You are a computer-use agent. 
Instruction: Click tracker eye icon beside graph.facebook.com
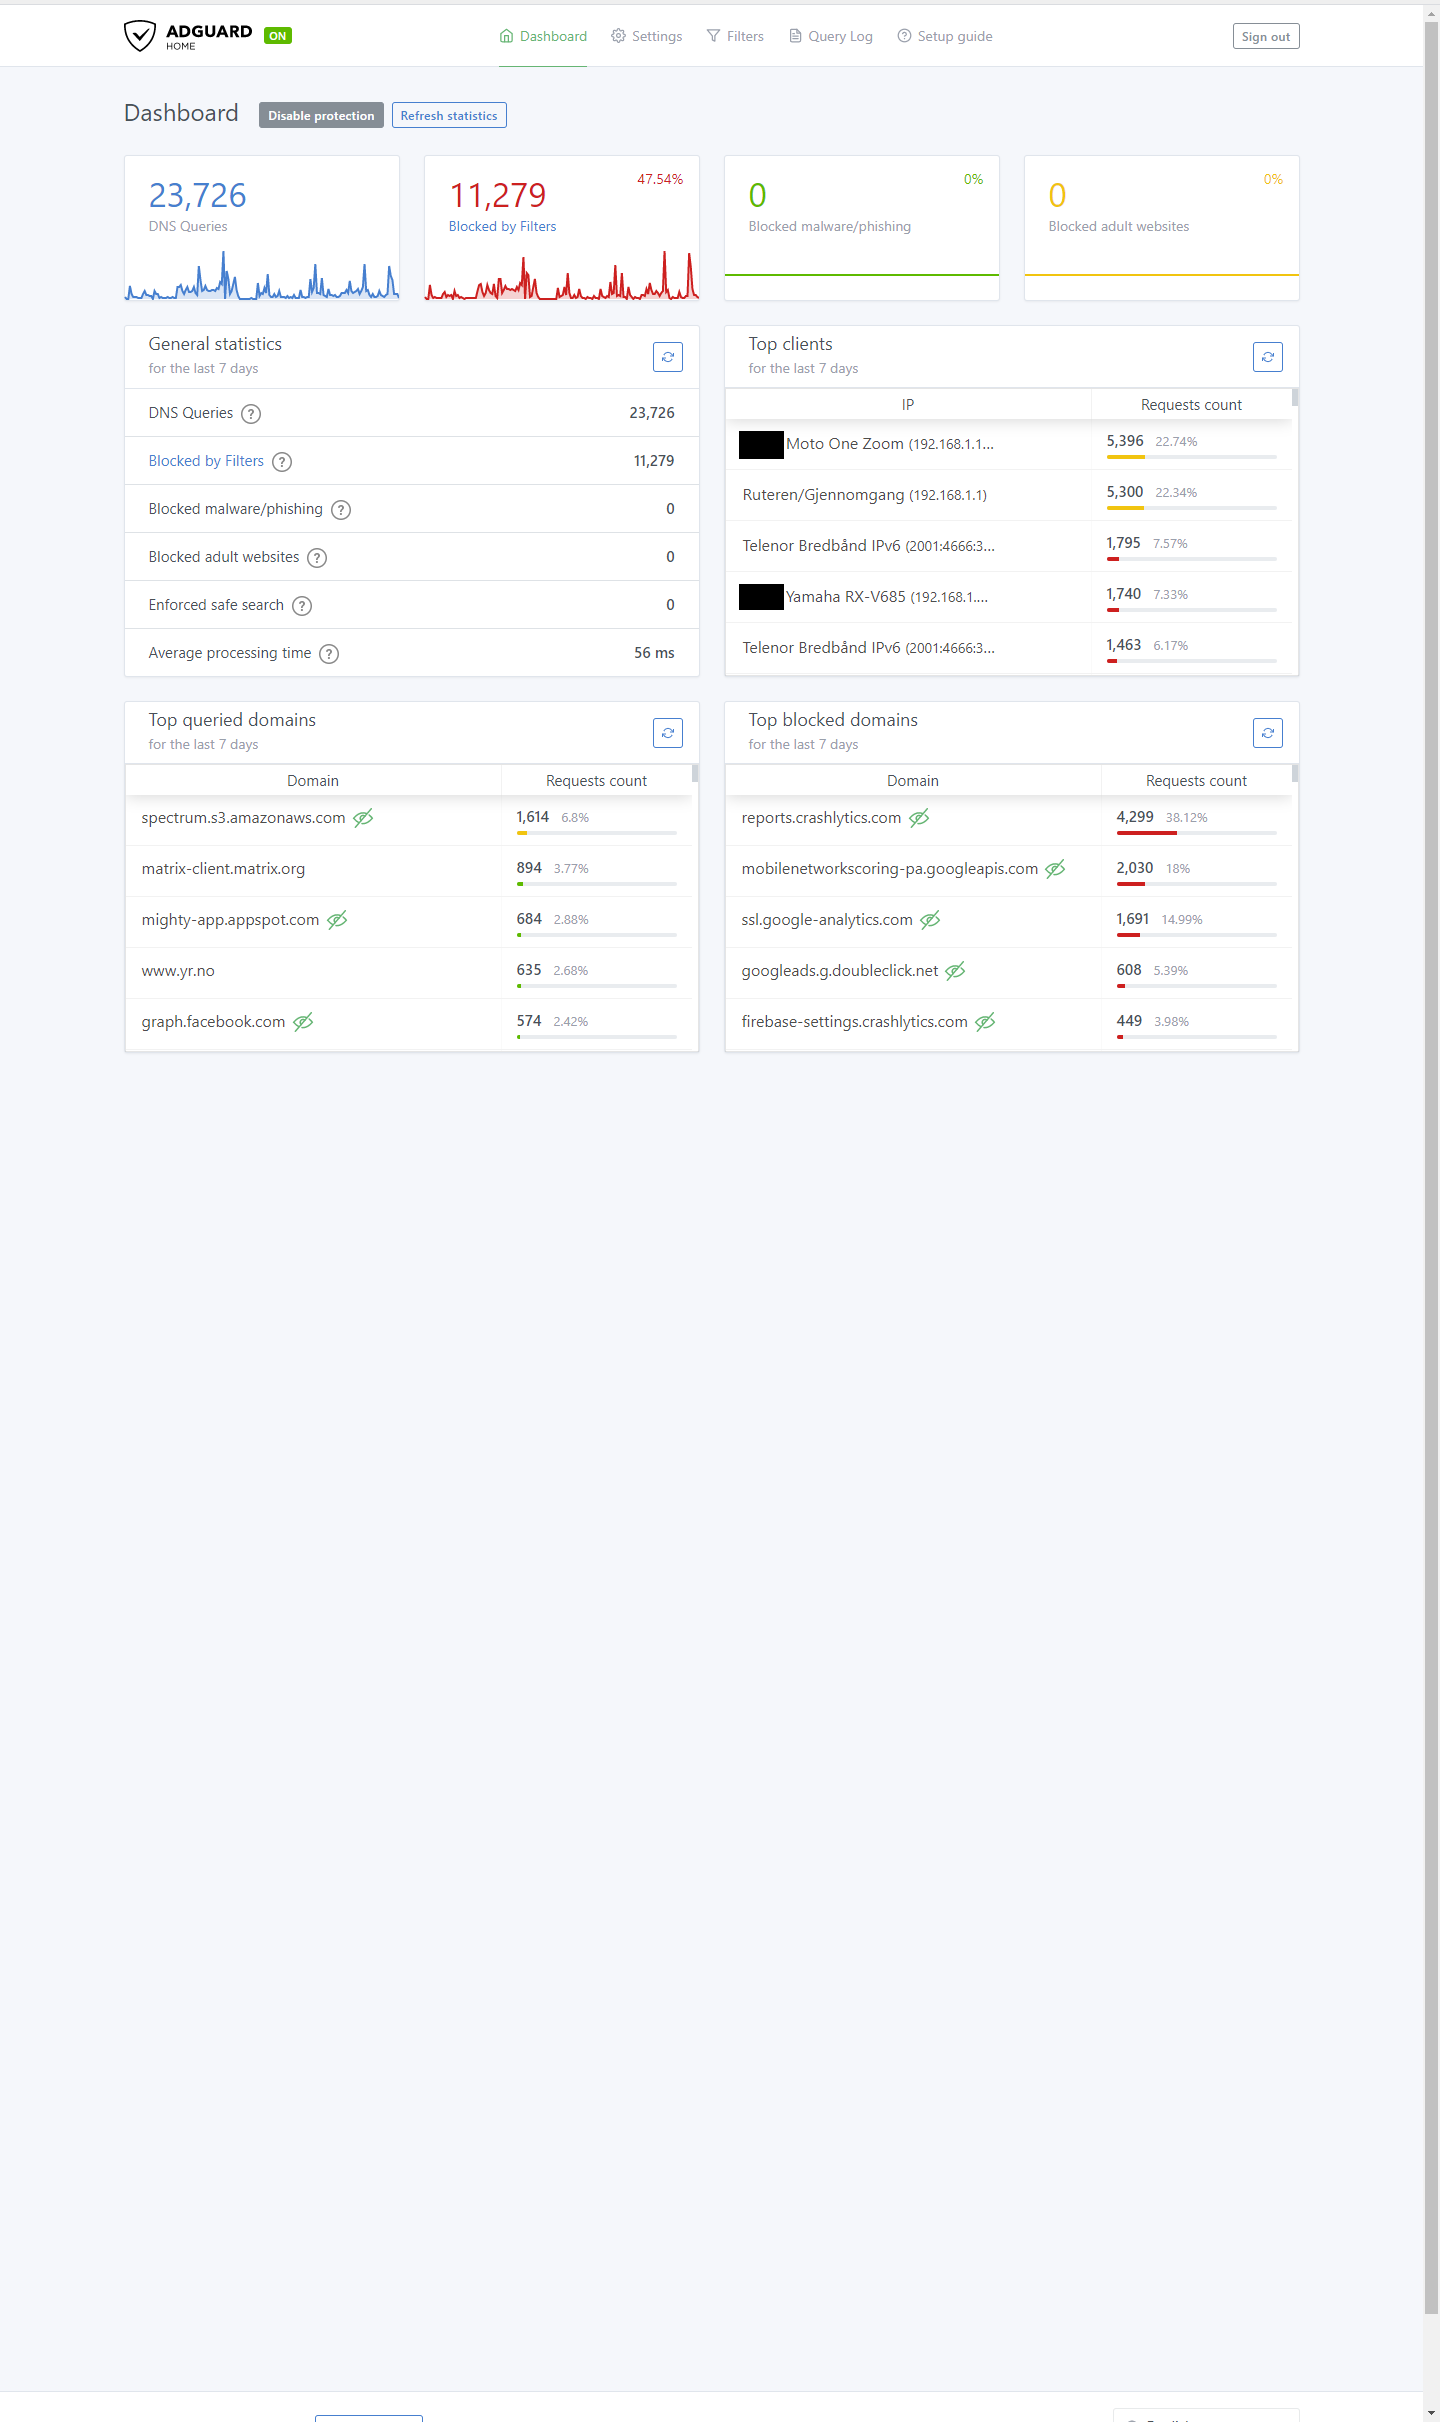tap(303, 1022)
